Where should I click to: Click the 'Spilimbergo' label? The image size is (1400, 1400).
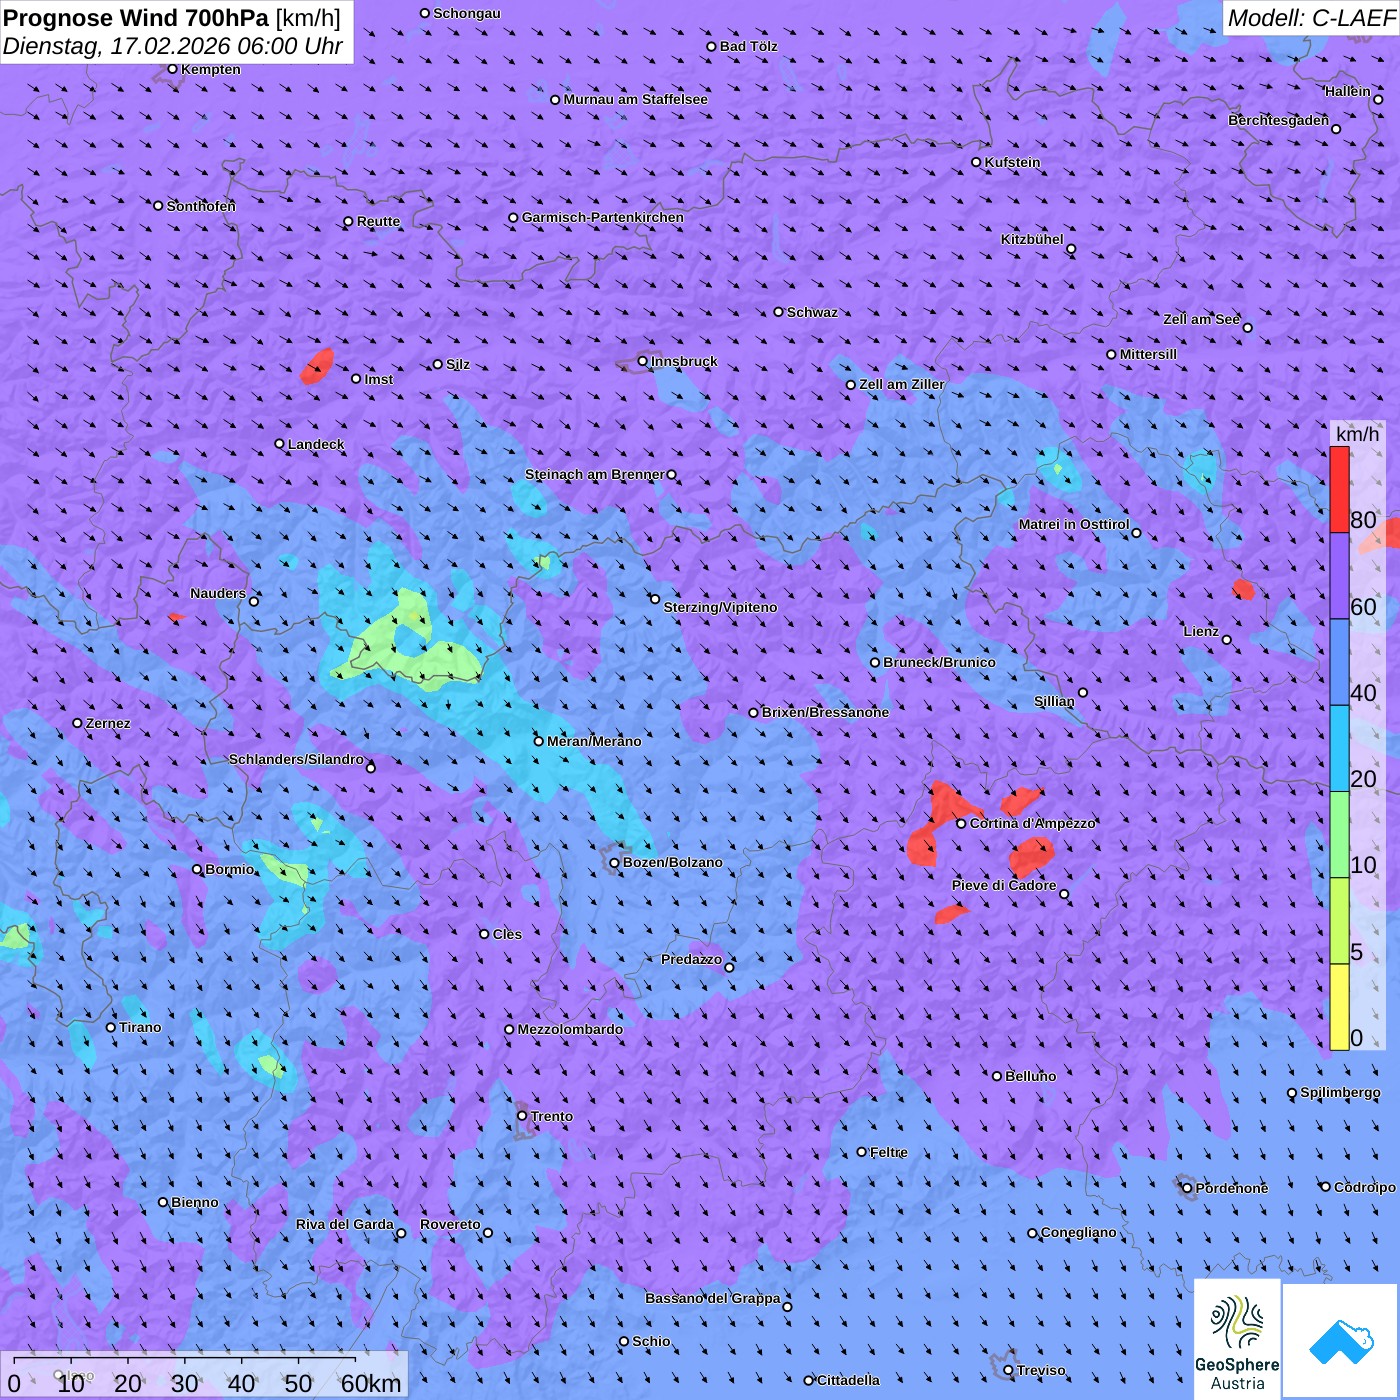[x=1340, y=1092]
